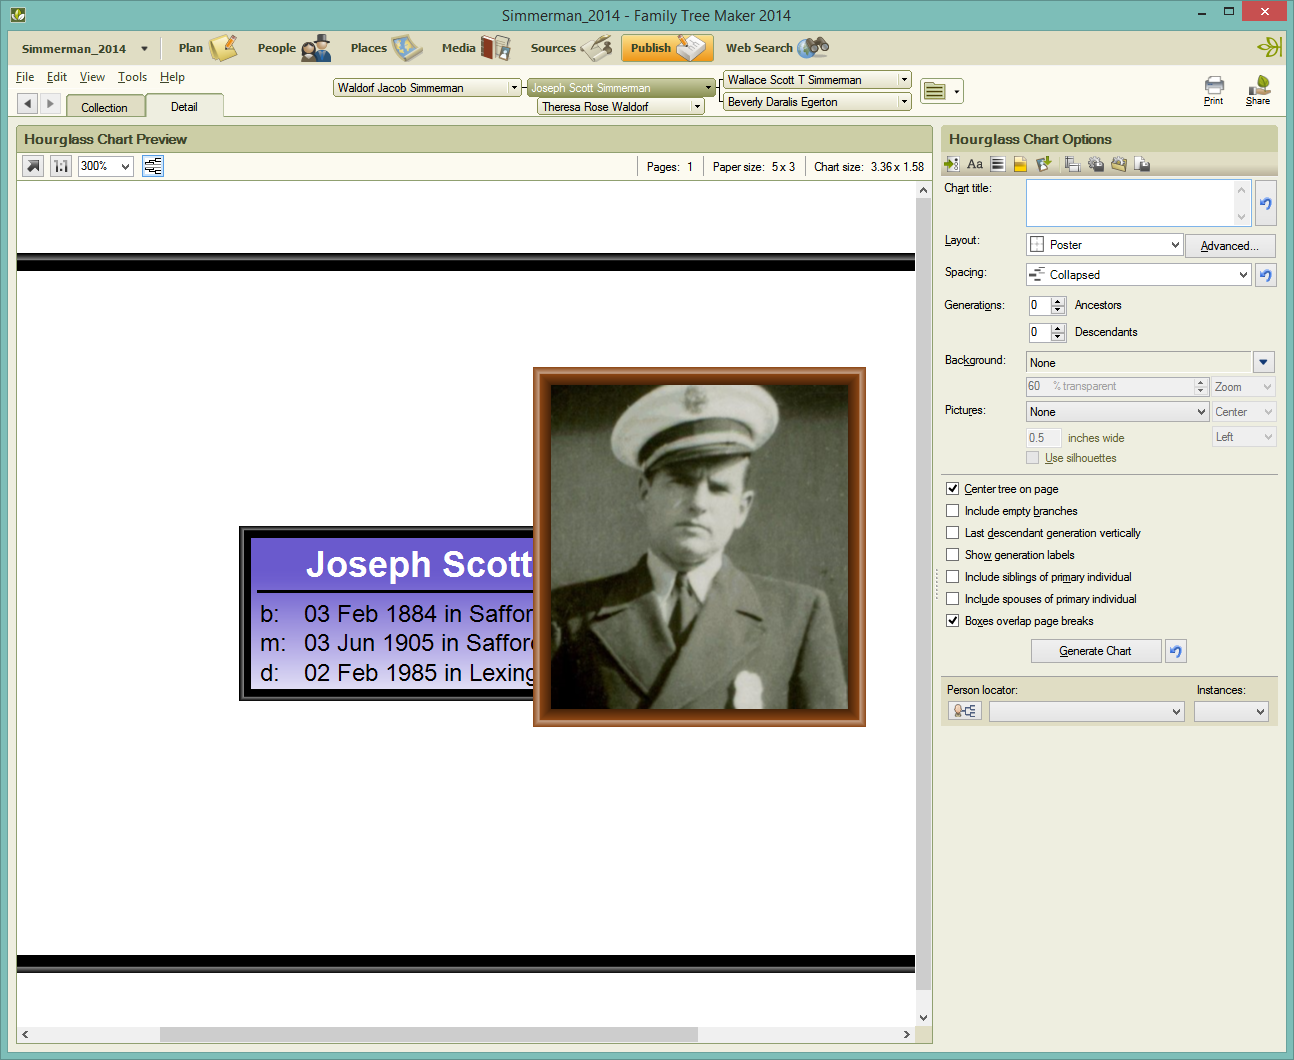Click the use saved settings icon
Image resolution: width=1294 pixels, height=1060 pixels.
[1045, 164]
